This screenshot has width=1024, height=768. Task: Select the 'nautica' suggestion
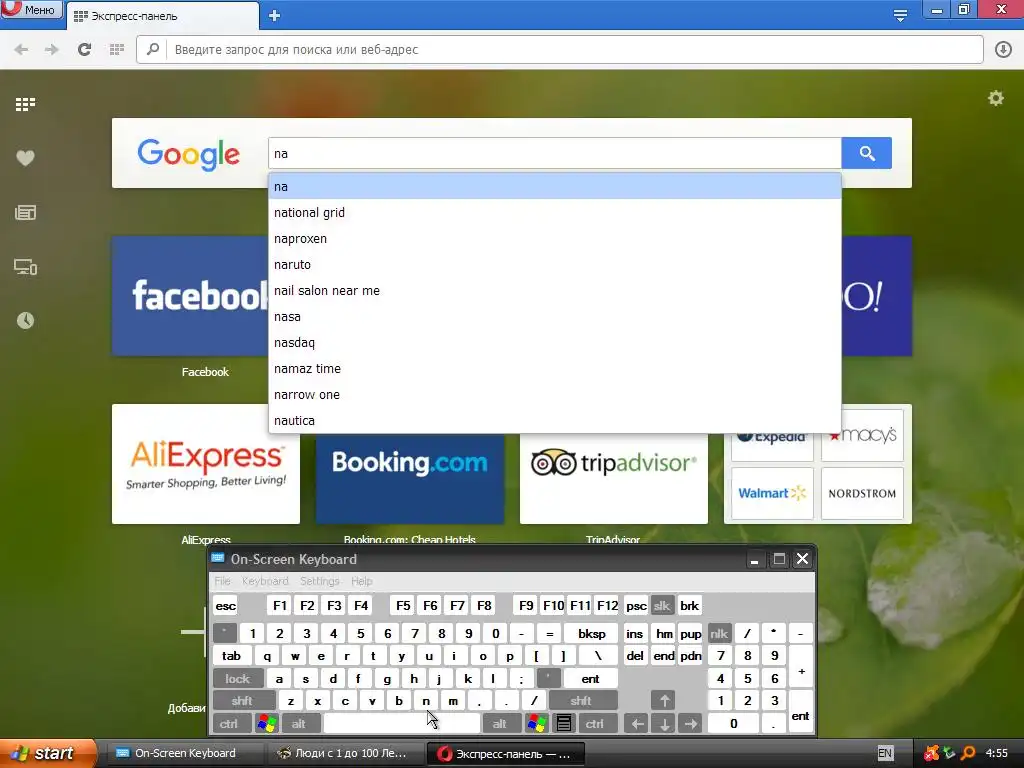554,421
